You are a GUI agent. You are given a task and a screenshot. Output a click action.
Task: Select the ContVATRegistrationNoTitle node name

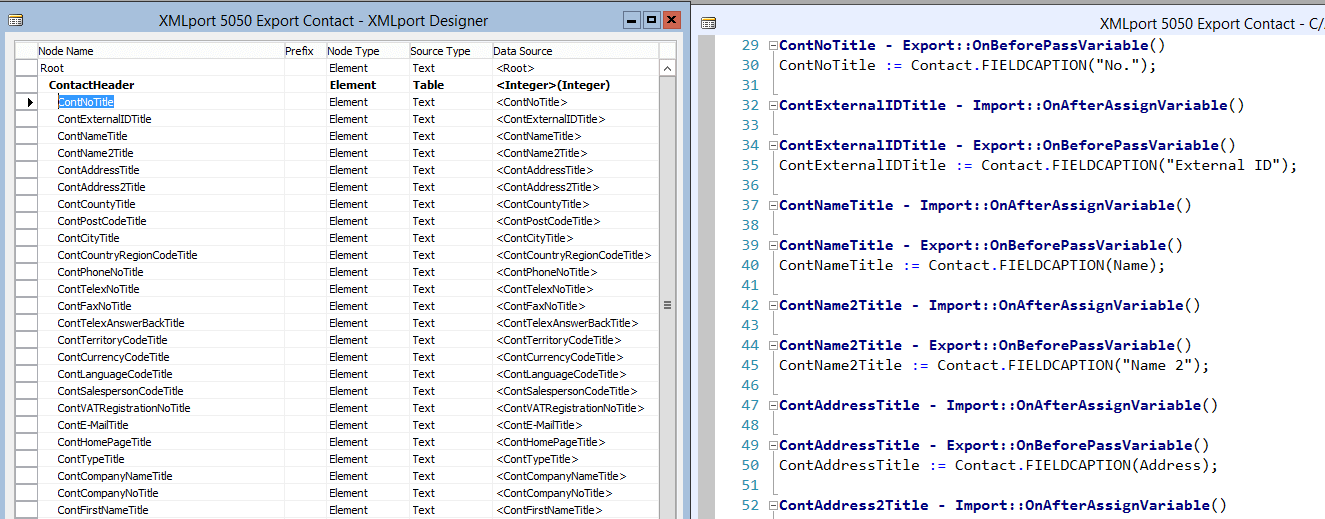[x=123, y=408]
